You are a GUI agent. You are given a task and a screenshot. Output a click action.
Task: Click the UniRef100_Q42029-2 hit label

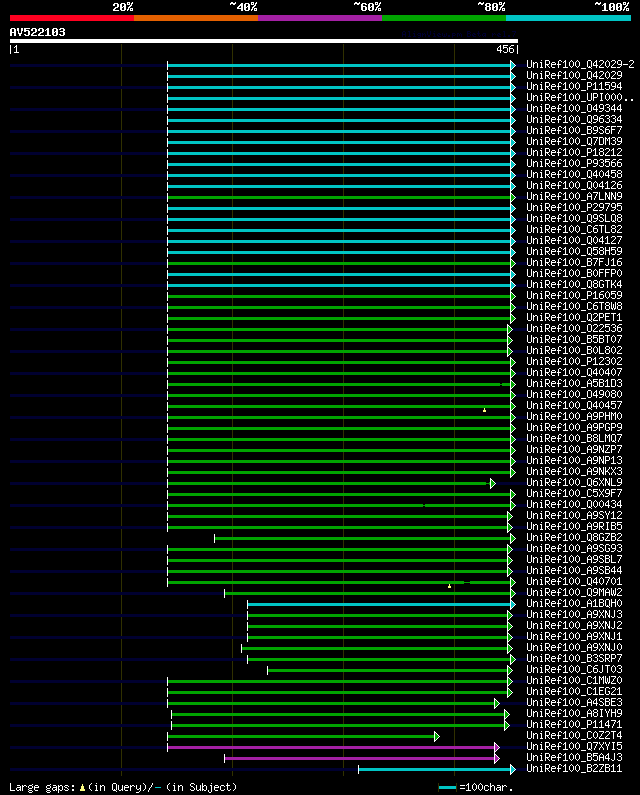580,64
